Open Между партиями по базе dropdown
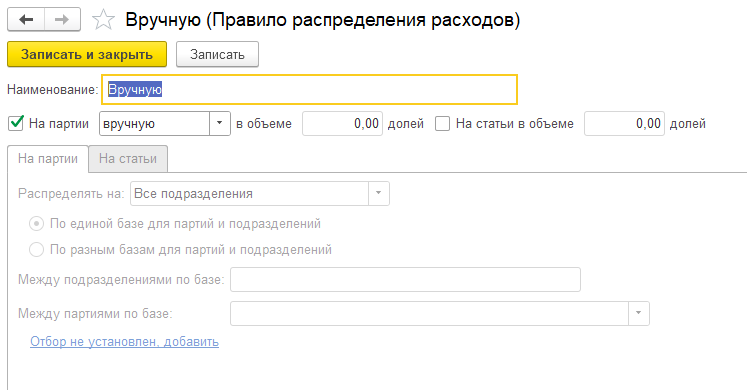Image resolution: width=747 pixels, height=390 pixels. coord(639,313)
